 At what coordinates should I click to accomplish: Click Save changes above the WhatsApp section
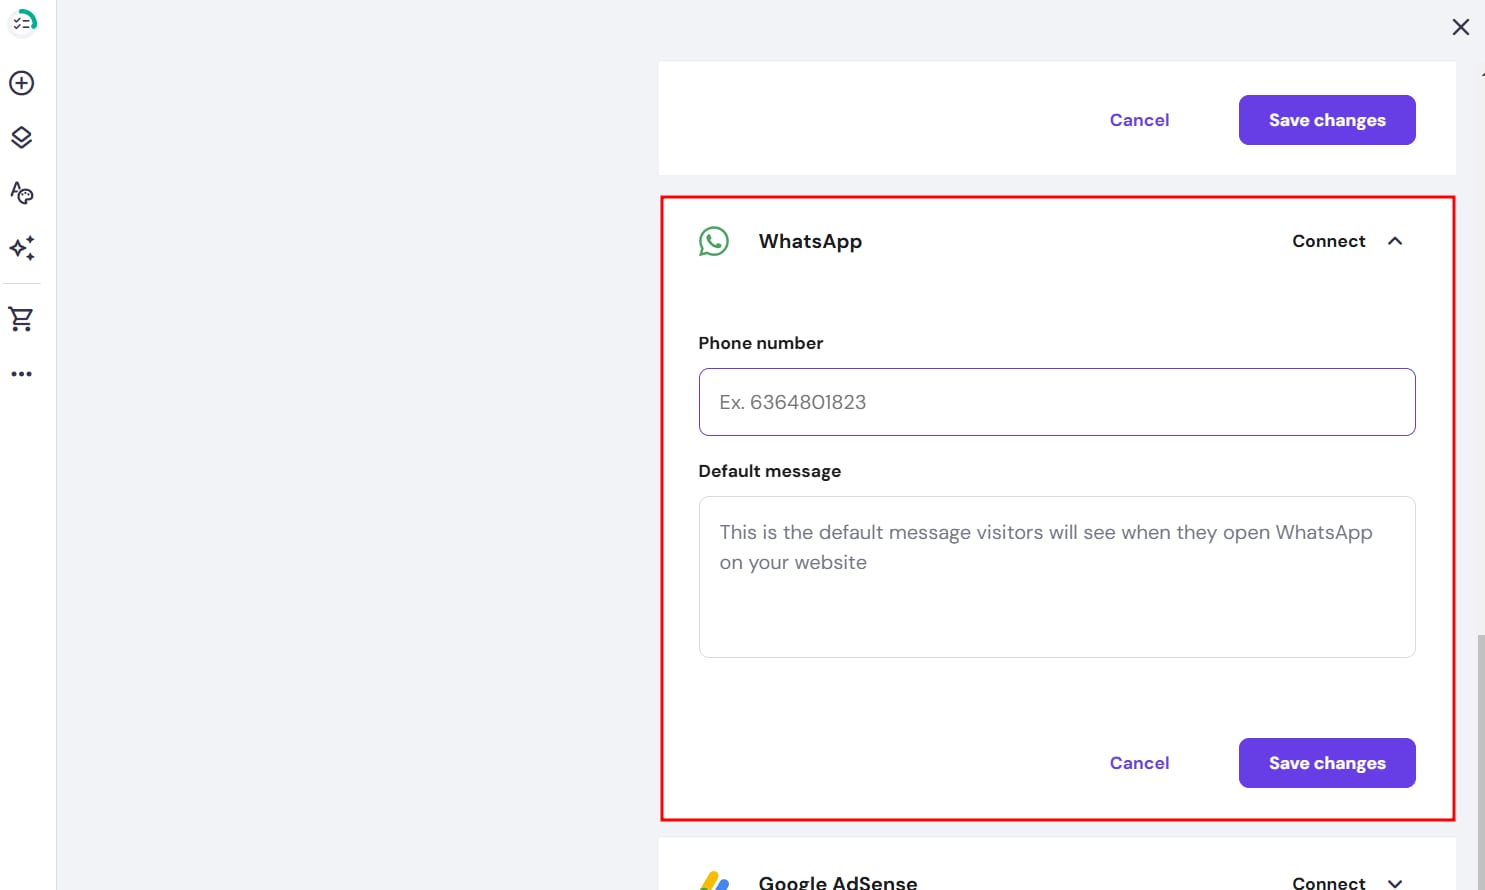point(1326,120)
